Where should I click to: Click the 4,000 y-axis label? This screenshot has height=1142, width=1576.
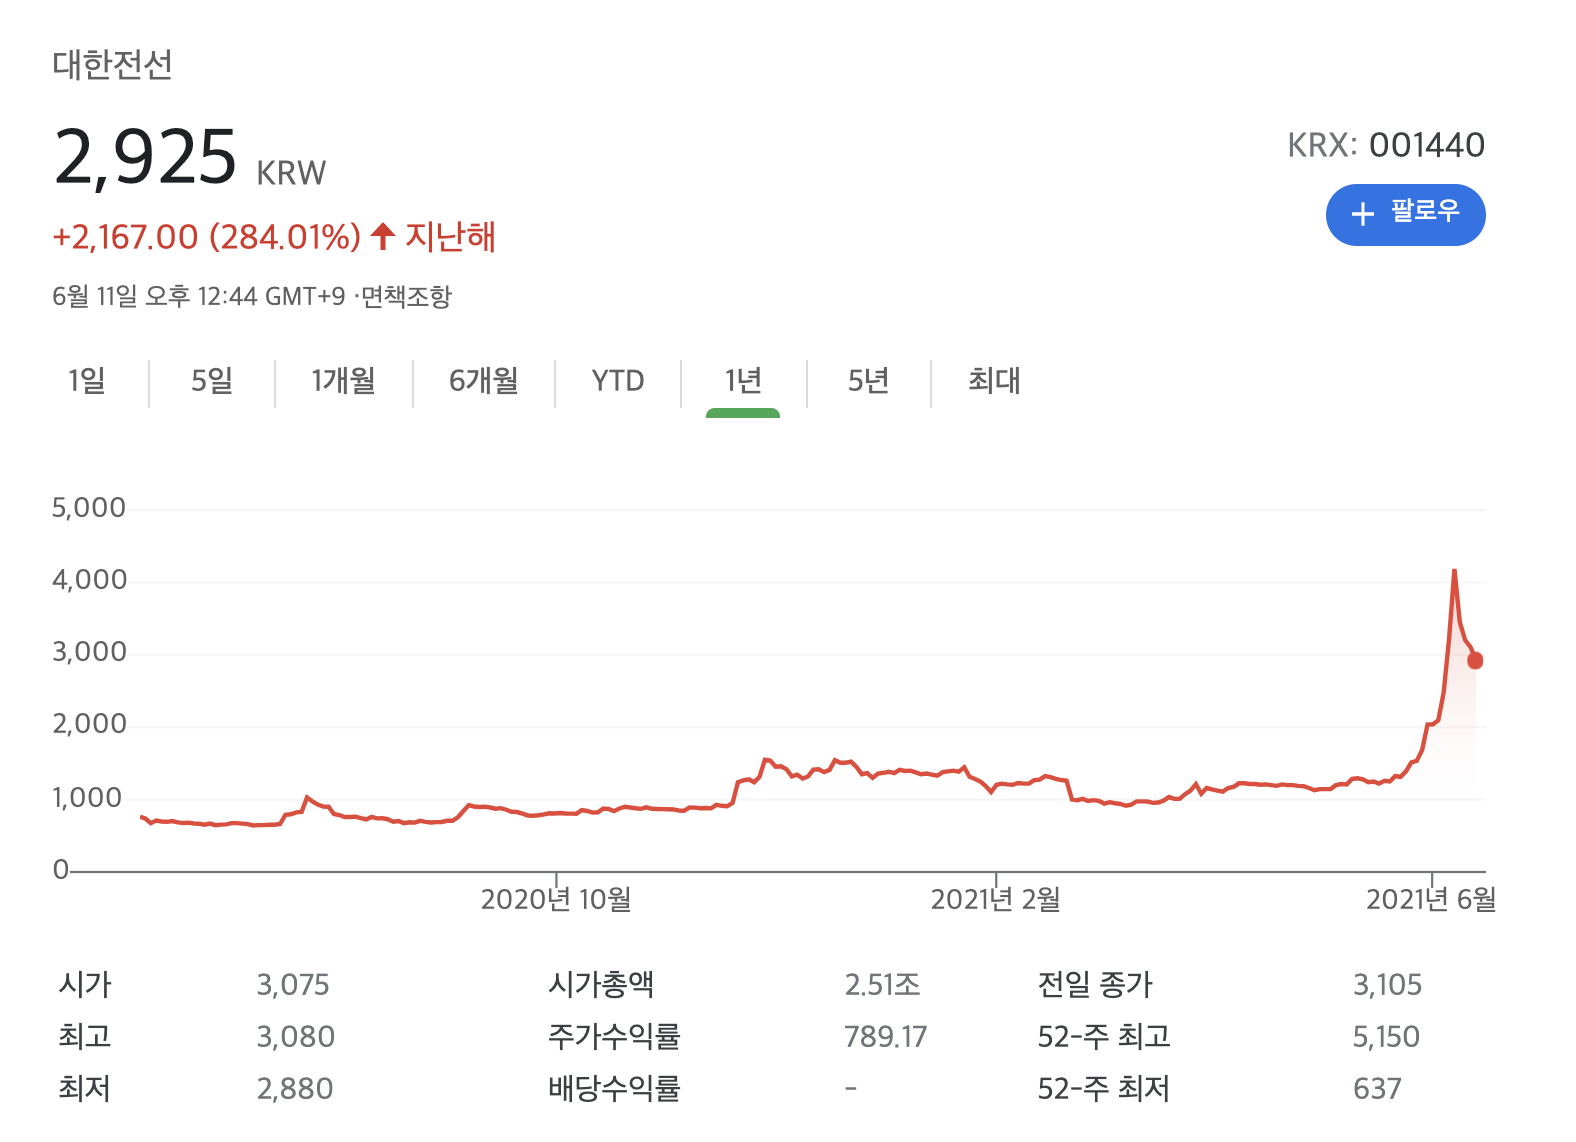(89, 580)
